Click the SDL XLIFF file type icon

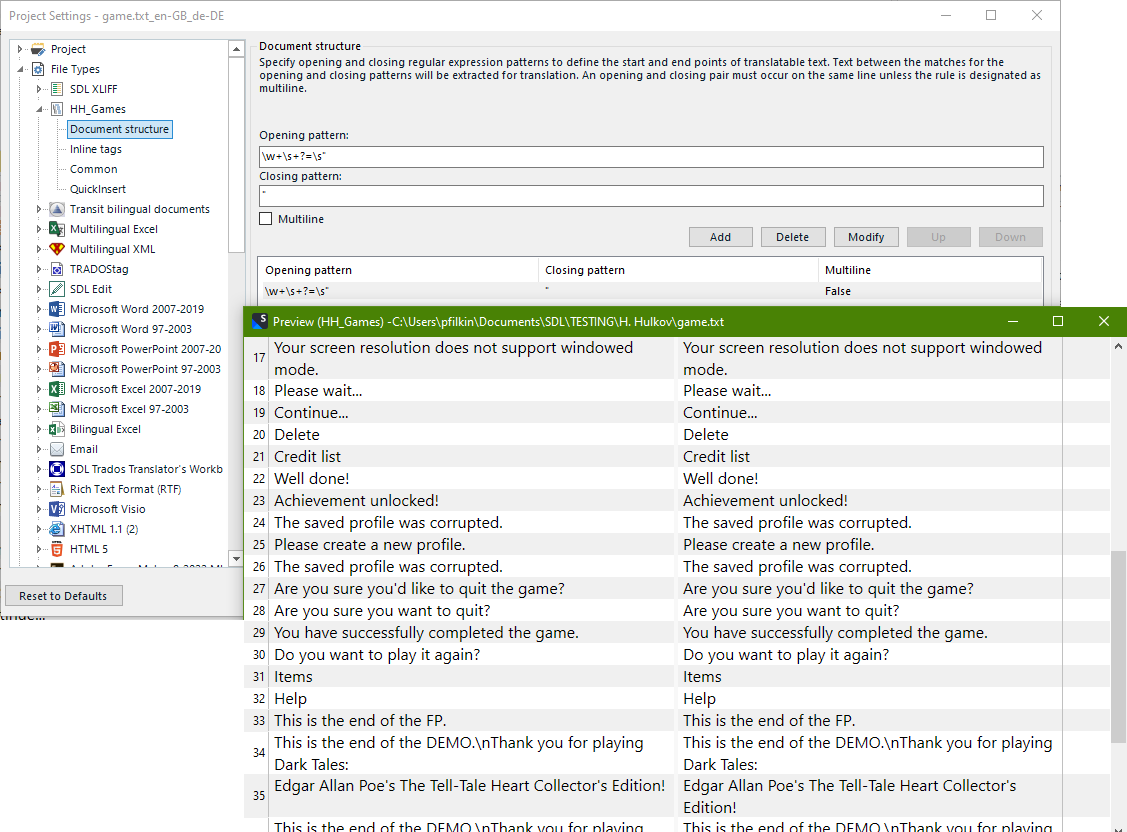(58, 89)
